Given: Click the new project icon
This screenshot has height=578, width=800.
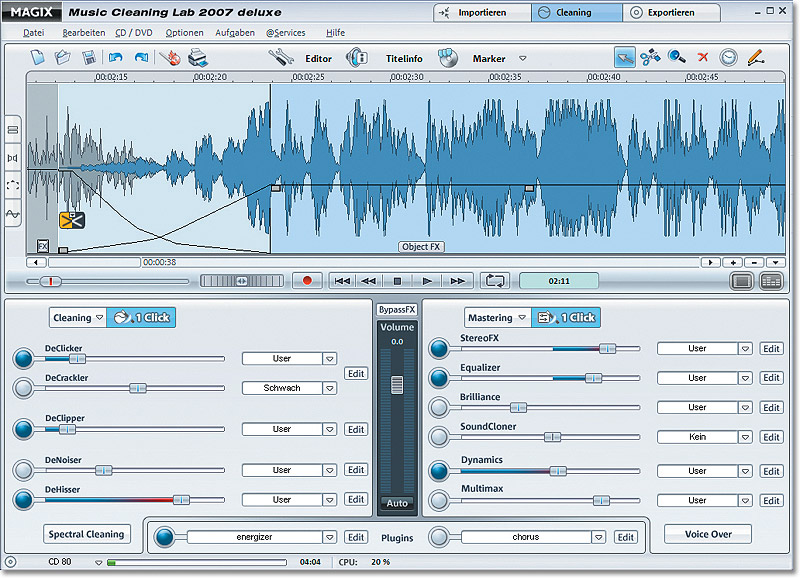Looking at the screenshot, I should pyautogui.click(x=38, y=58).
